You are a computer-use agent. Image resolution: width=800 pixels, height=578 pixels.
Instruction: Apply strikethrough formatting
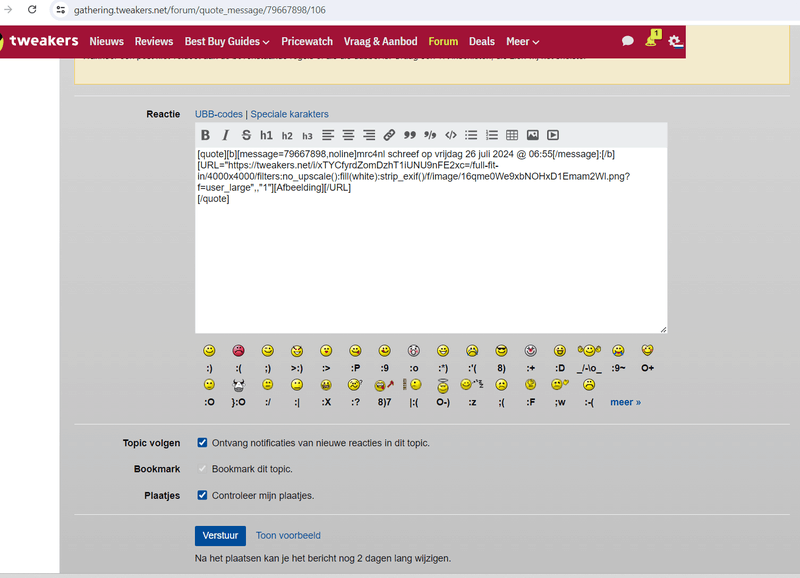click(x=246, y=135)
